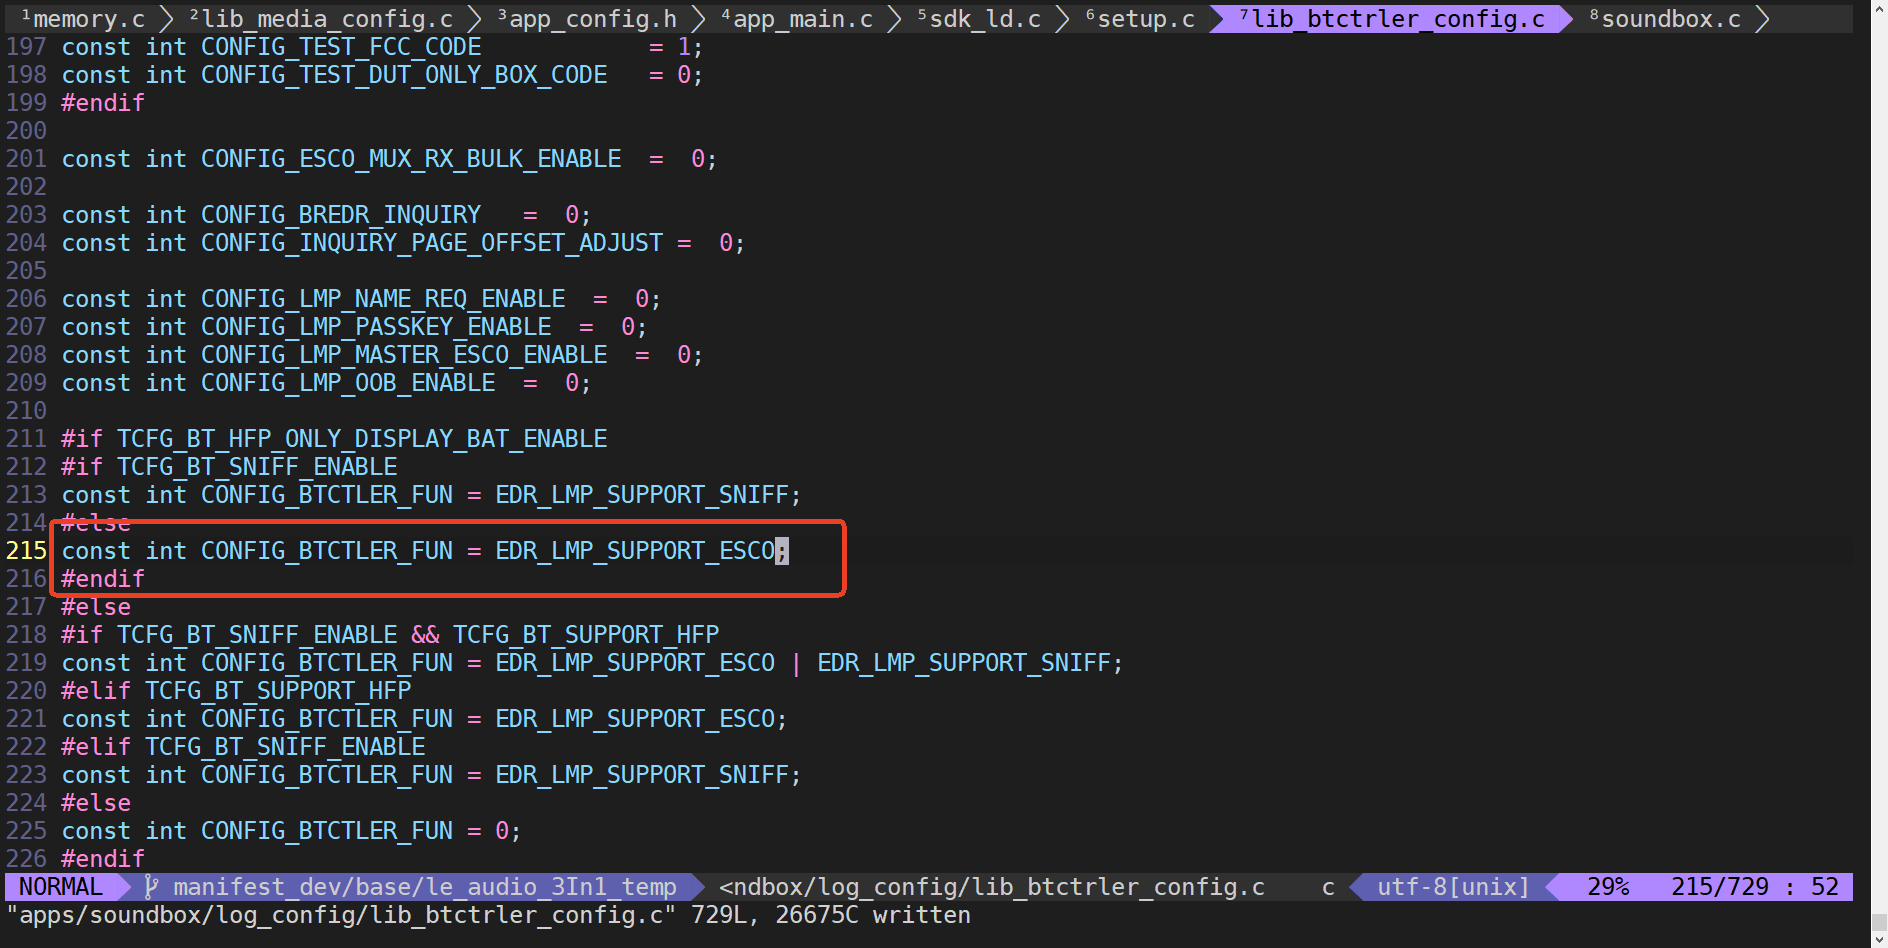Click EDR_LMP_SUPPORT_SNIFF on line 213
This screenshot has height=948, width=1888.
(642, 495)
